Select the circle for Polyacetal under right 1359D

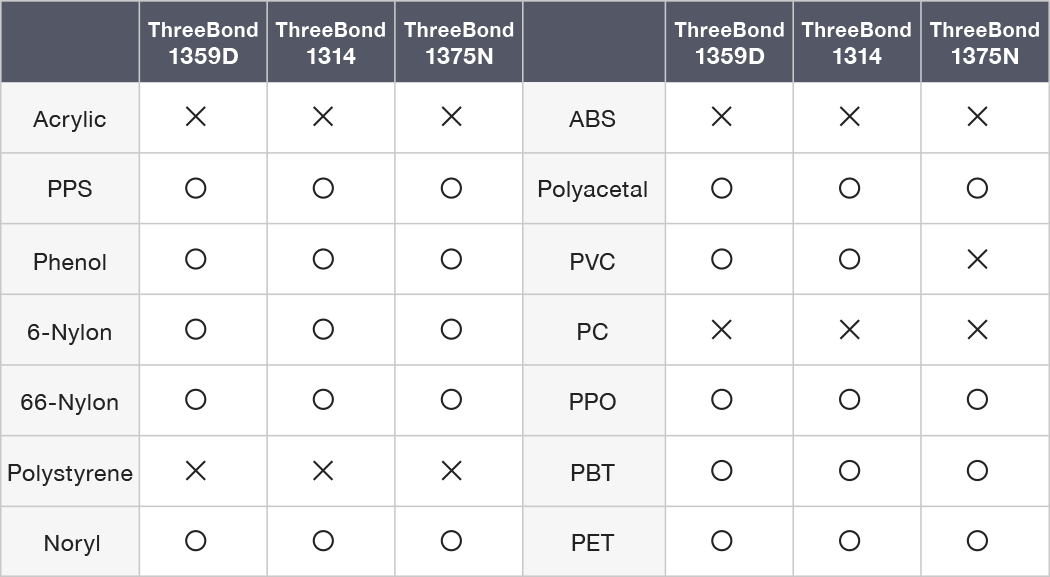coord(722,188)
